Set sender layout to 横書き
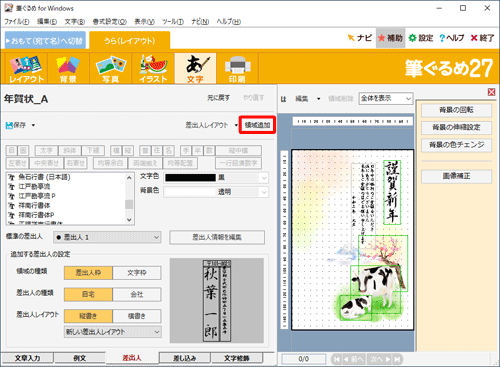This screenshot has height=367, width=500. click(137, 316)
